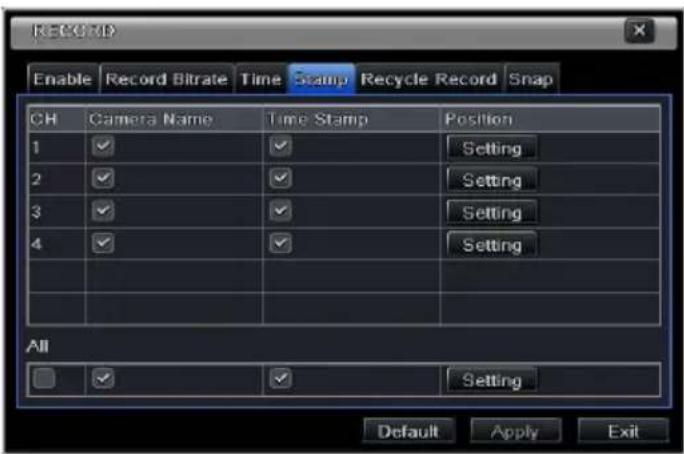The width and height of the screenshot is (684, 454).
Task: Click the All label
Action: (x=38, y=346)
